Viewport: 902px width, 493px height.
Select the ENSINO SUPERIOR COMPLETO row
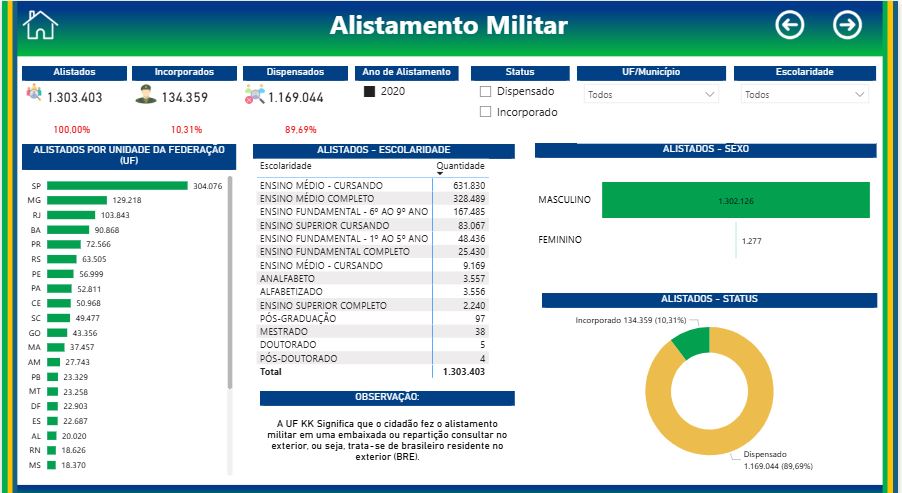(x=372, y=305)
